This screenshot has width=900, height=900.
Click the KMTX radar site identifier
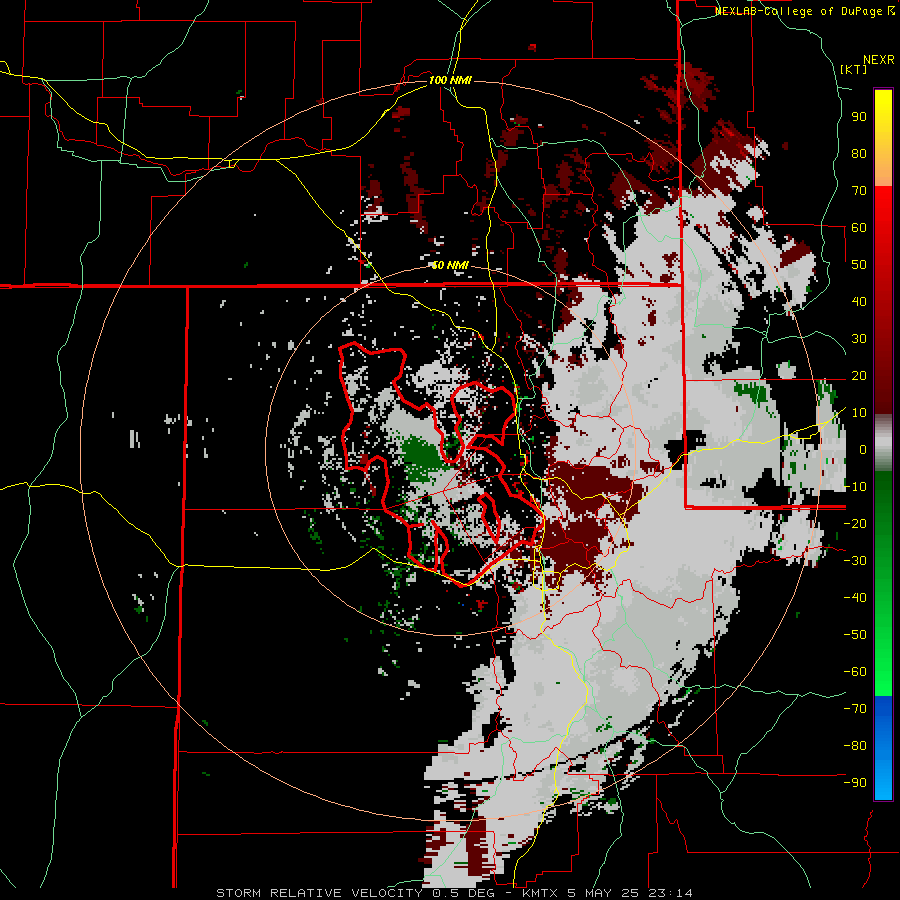[x=542, y=893]
